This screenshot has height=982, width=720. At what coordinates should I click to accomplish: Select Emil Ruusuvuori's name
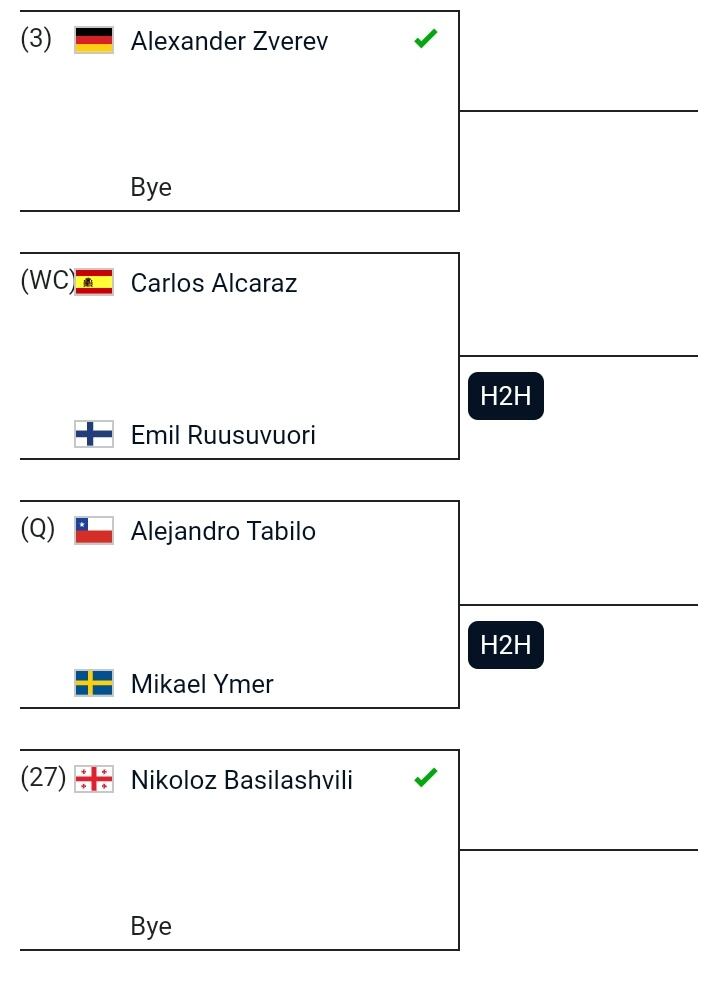click(x=223, y=435)
